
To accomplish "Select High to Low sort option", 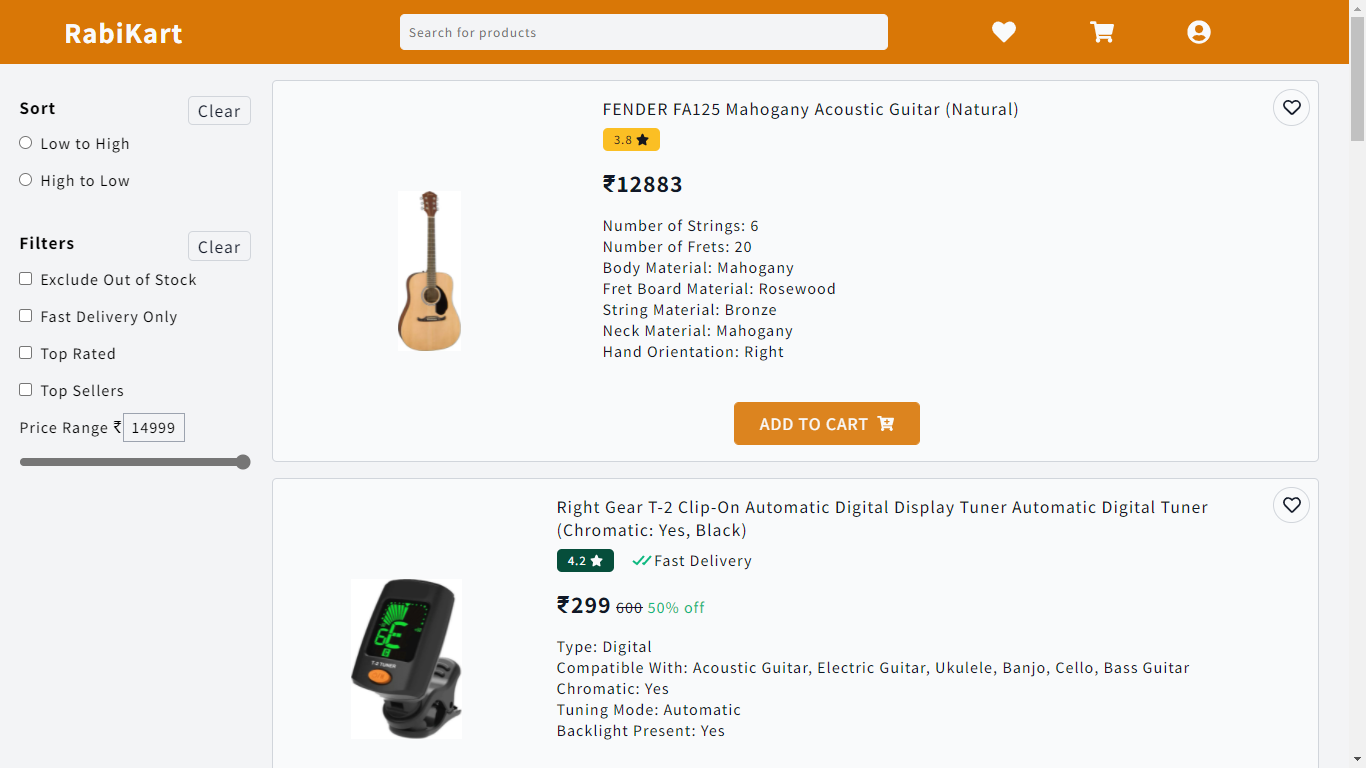I will 26,180.
